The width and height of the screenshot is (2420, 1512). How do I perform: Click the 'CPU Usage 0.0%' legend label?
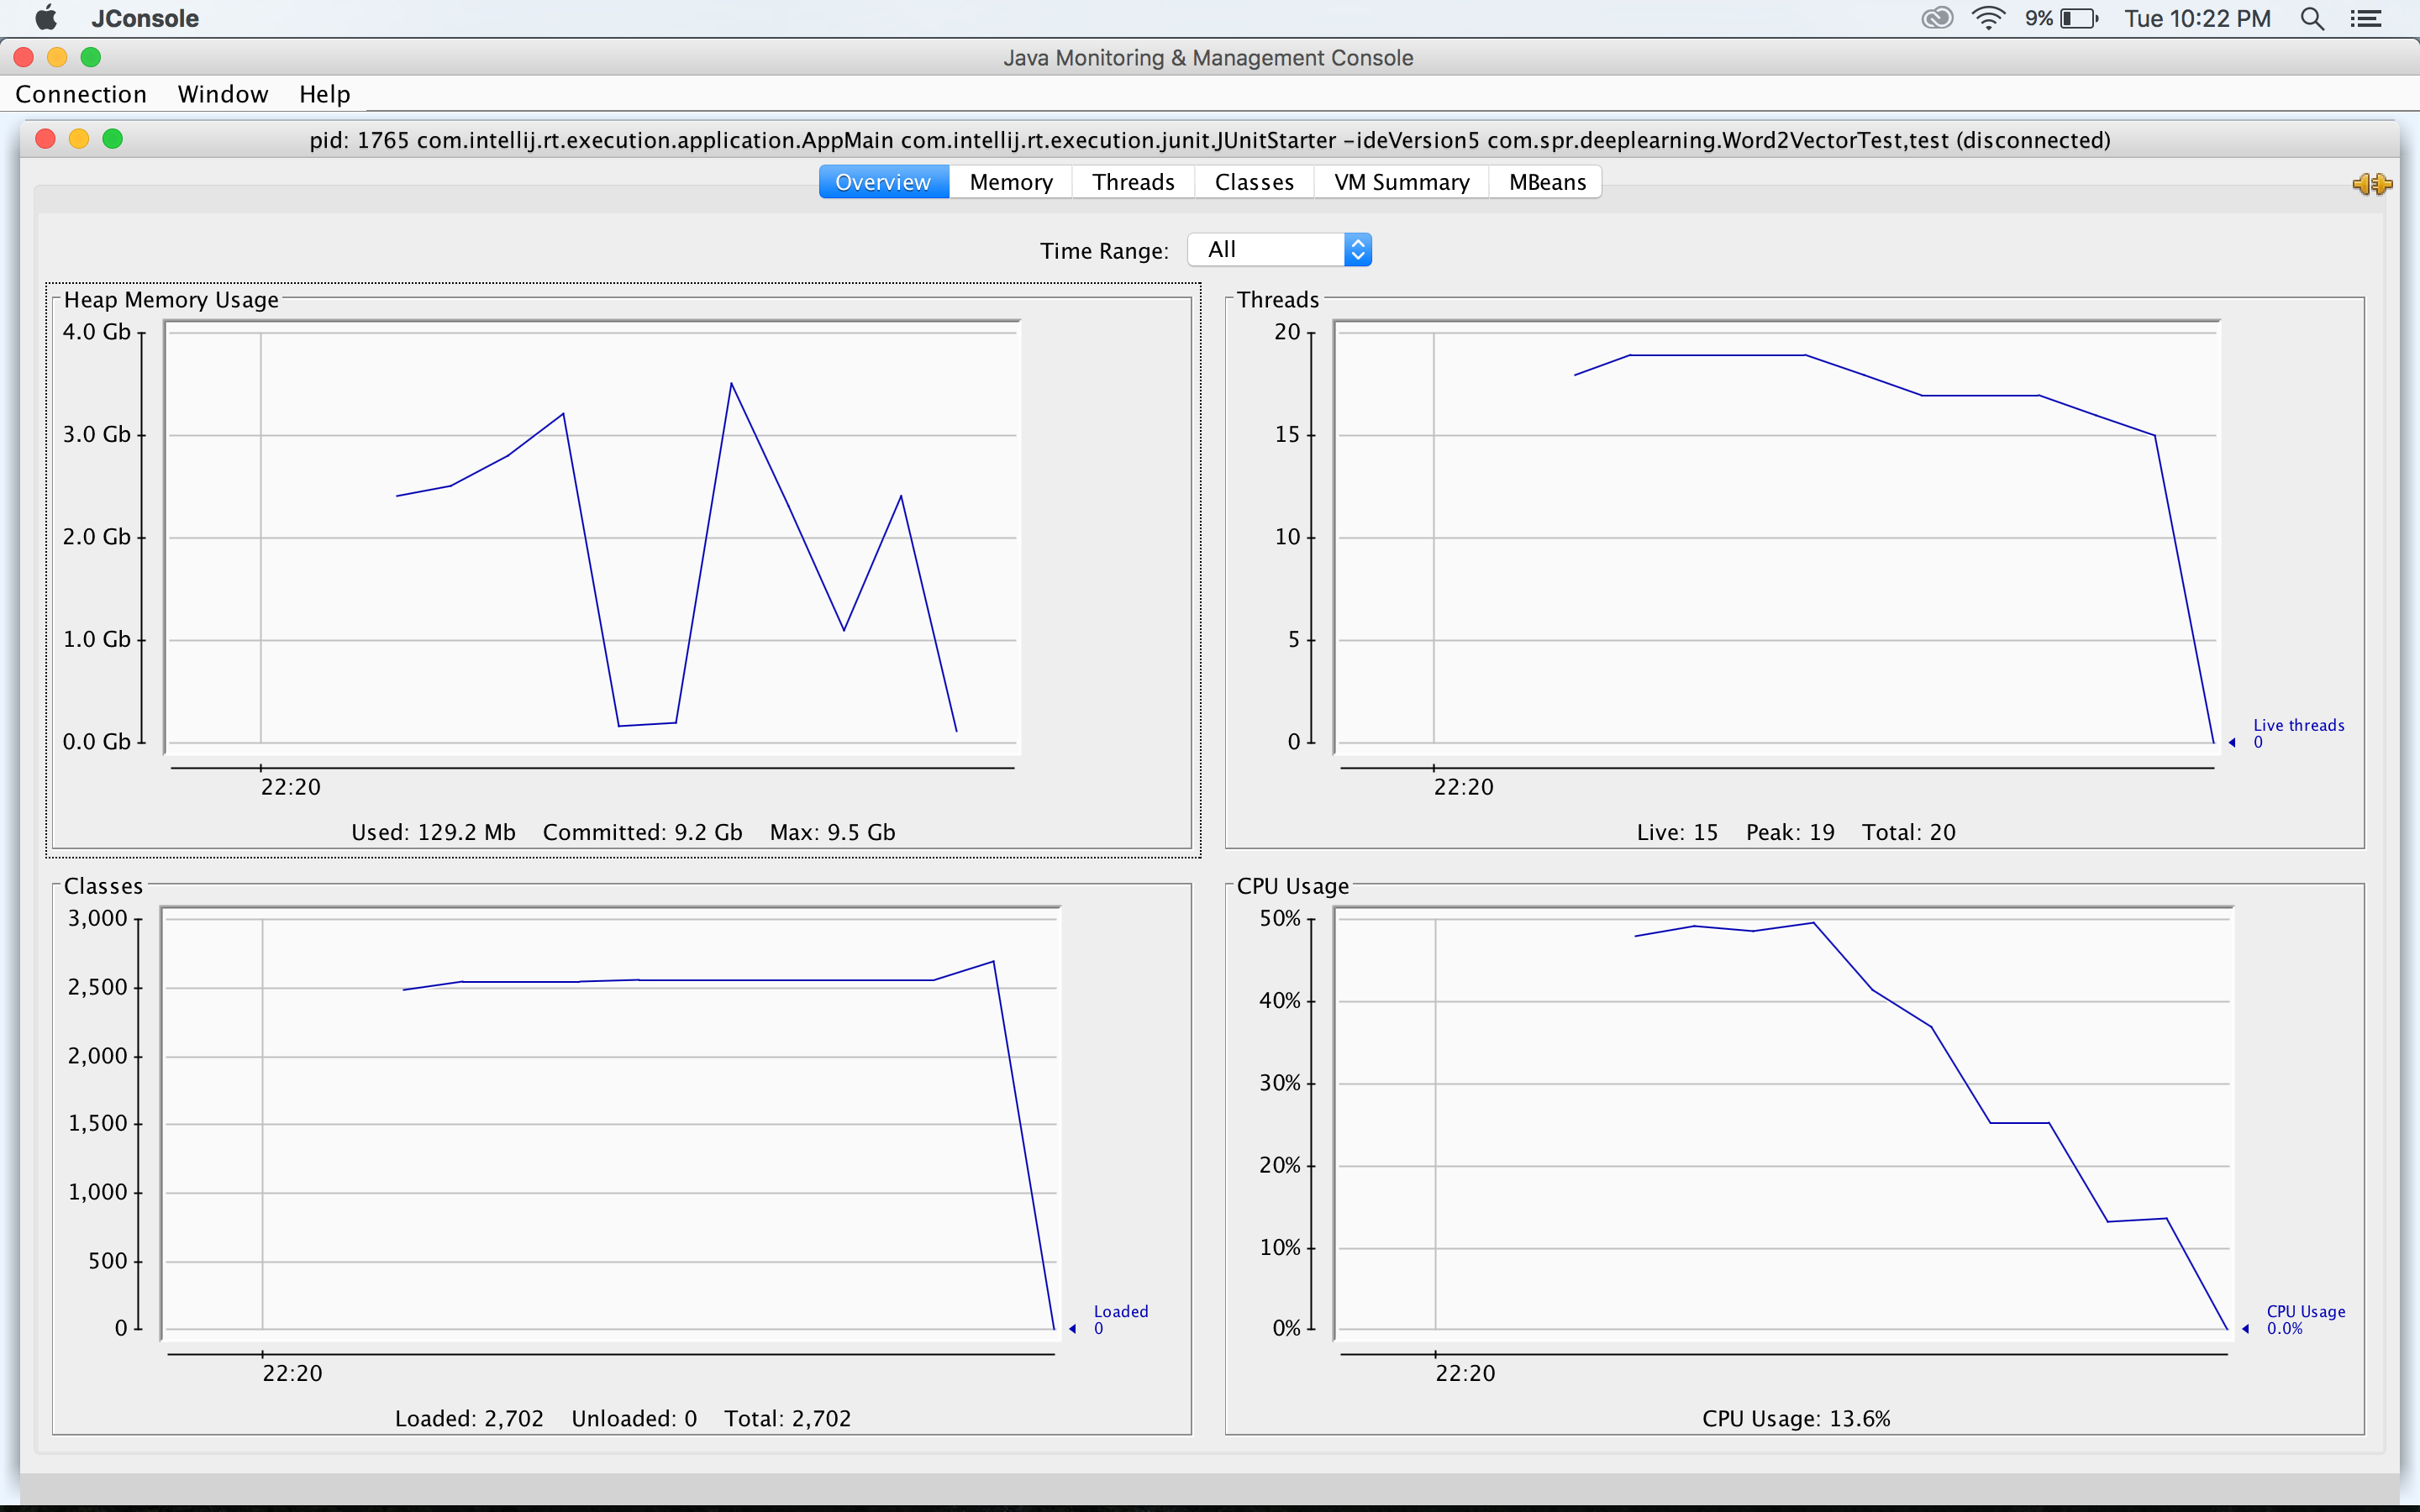[x=2305, y=1319]
